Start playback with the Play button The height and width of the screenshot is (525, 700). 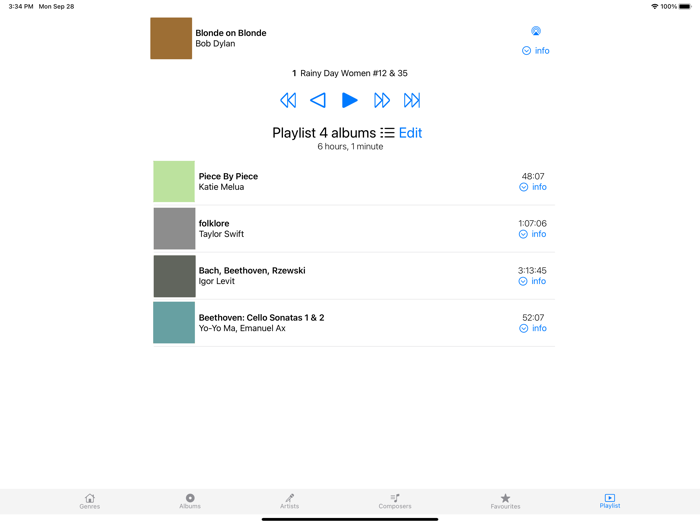coord(350,100)
